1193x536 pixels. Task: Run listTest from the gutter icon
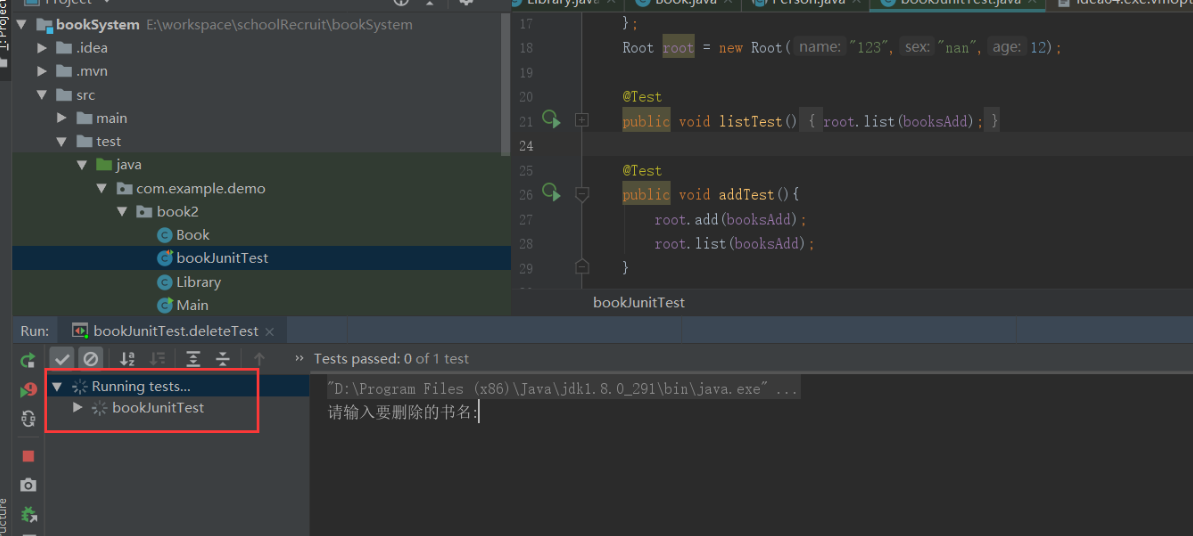(551, 120)
